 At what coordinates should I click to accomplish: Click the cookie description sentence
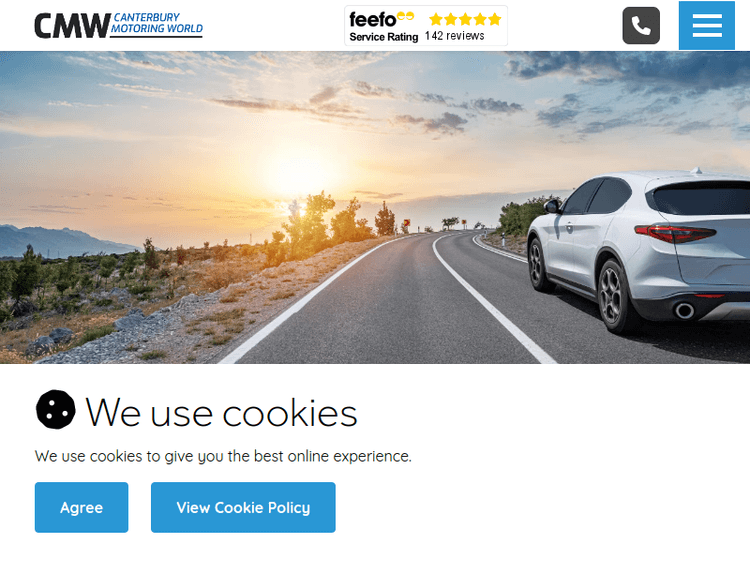(223, 456)
